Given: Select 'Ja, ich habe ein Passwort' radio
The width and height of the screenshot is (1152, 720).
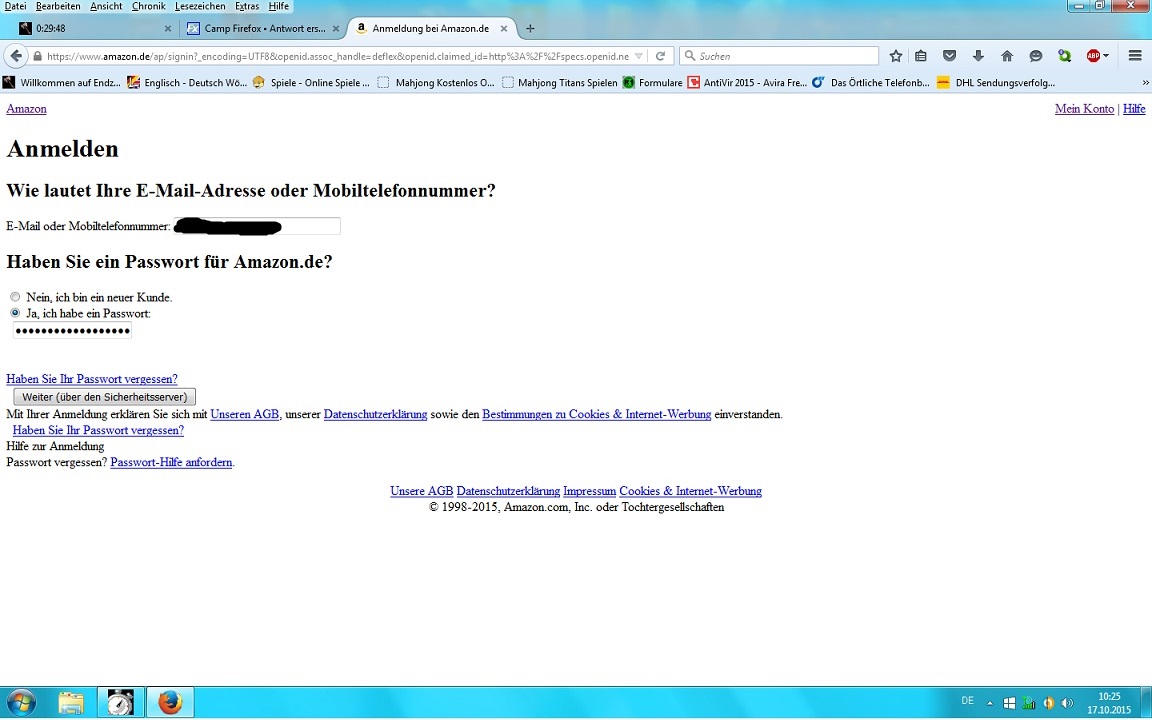Looking at the screenshot, I should pyautogui.click(x=15, y=313).
